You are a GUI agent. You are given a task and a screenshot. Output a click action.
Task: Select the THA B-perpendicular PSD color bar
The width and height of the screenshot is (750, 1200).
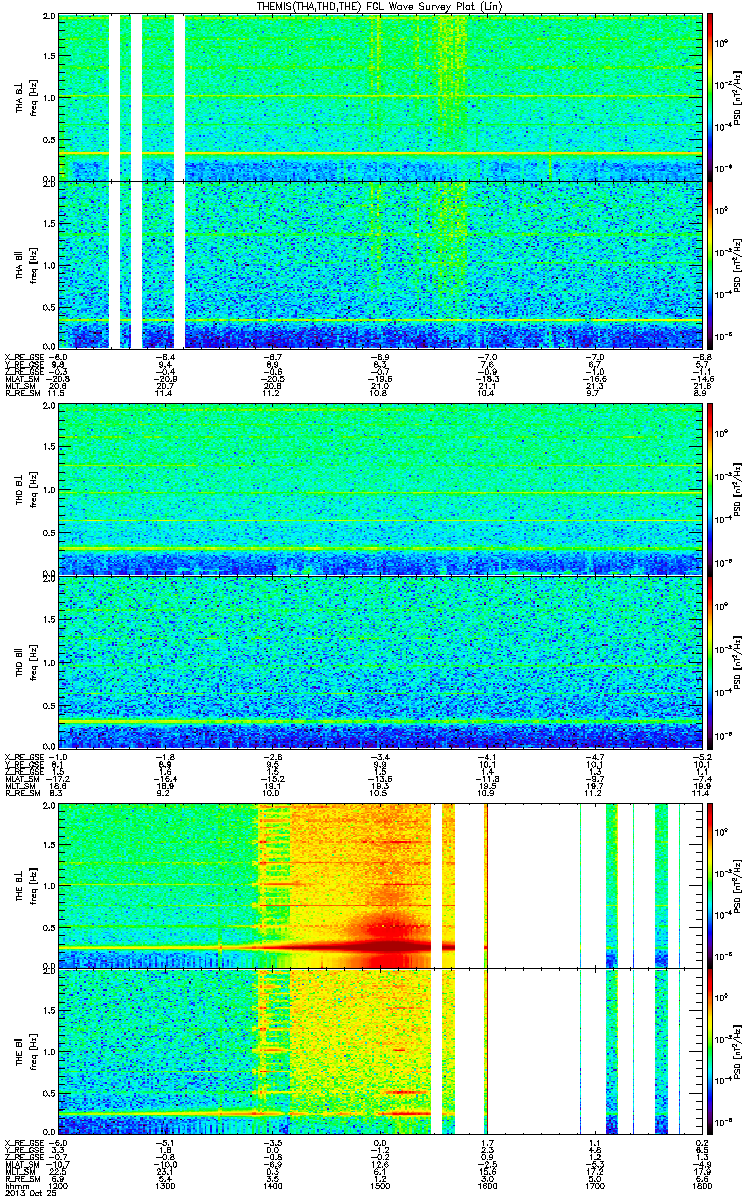coord(710,96)
